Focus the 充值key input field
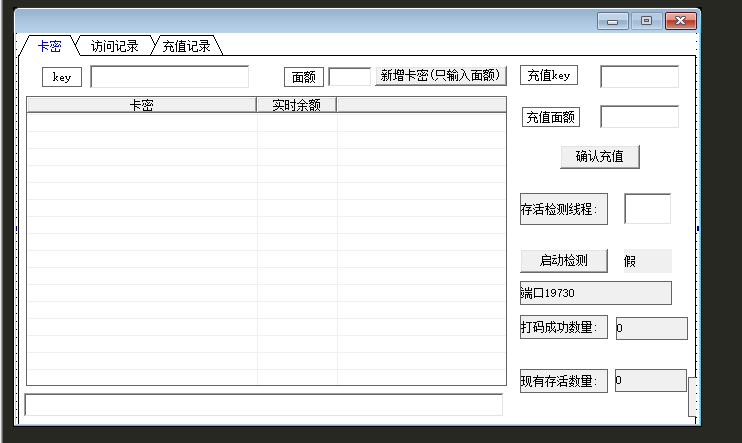This screenshot has width=742, height=443. click(639, 77)
